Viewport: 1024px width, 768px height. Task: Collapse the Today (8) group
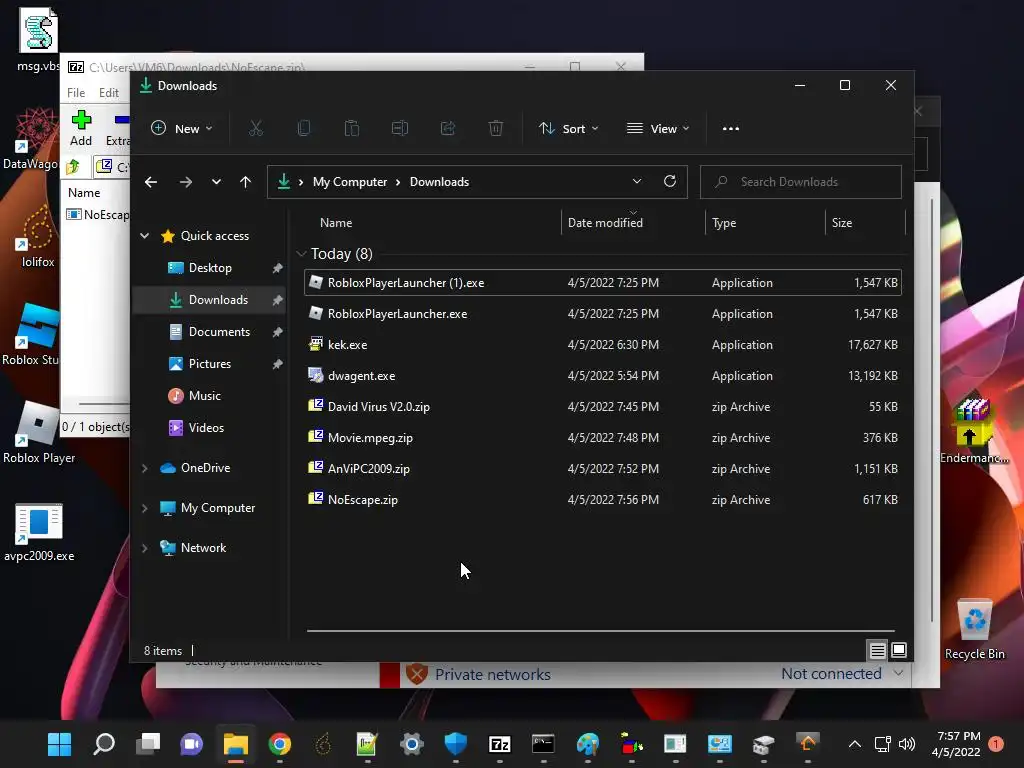tap(301, 253)
